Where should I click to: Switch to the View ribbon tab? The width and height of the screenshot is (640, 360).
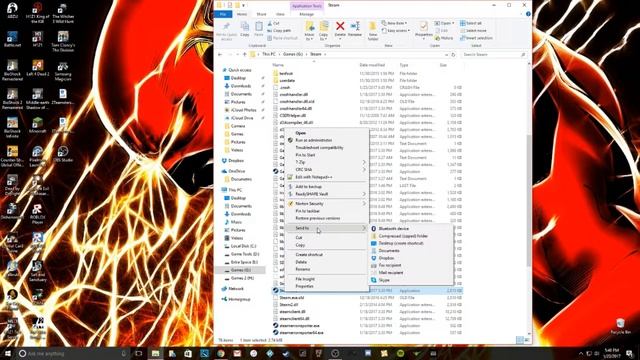pyautogui.click(x=280, y=14)
